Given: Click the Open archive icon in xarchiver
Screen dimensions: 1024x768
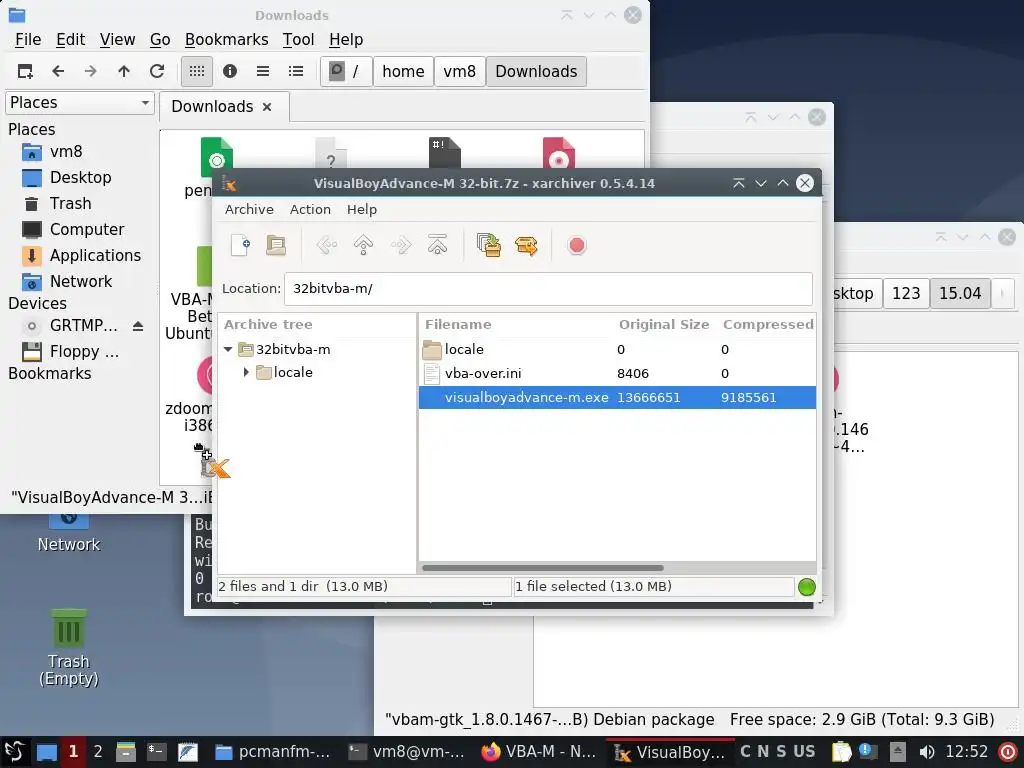Looking at the screenshot, I should click(276, 246).
